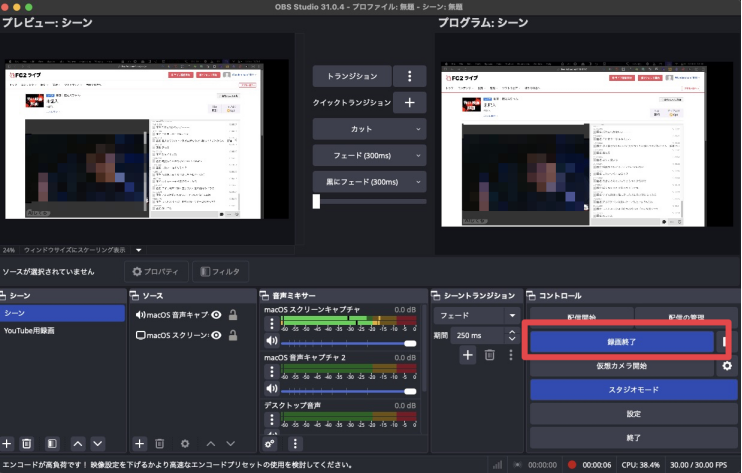Mute the macOS スクリーンキャプチャ speaker icon
The height and width of the screenshot is (473, 742).
point(270,343)
